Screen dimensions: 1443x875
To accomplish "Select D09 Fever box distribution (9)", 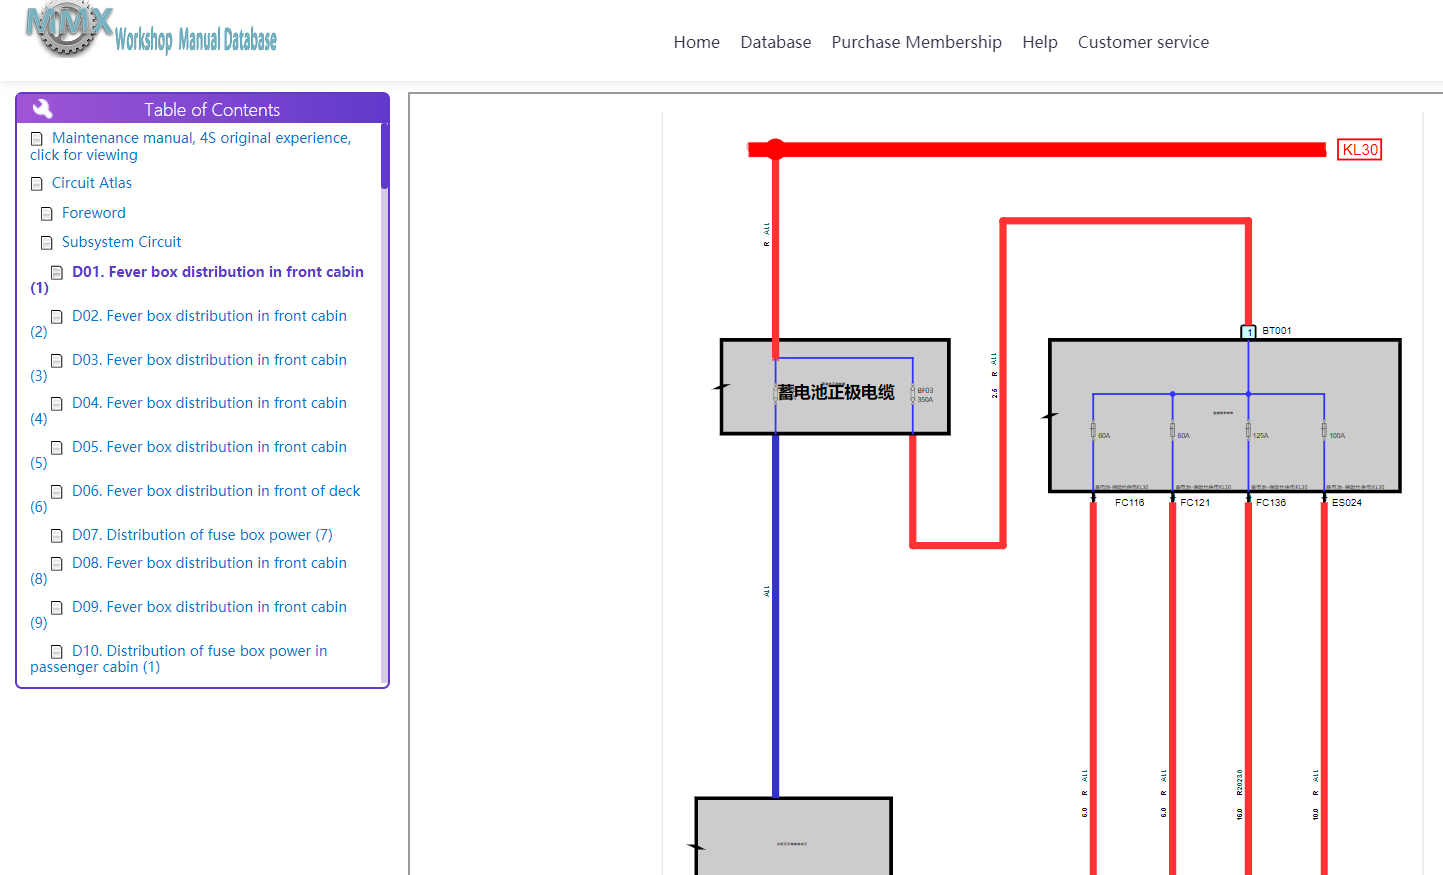I will click(189, 615).
